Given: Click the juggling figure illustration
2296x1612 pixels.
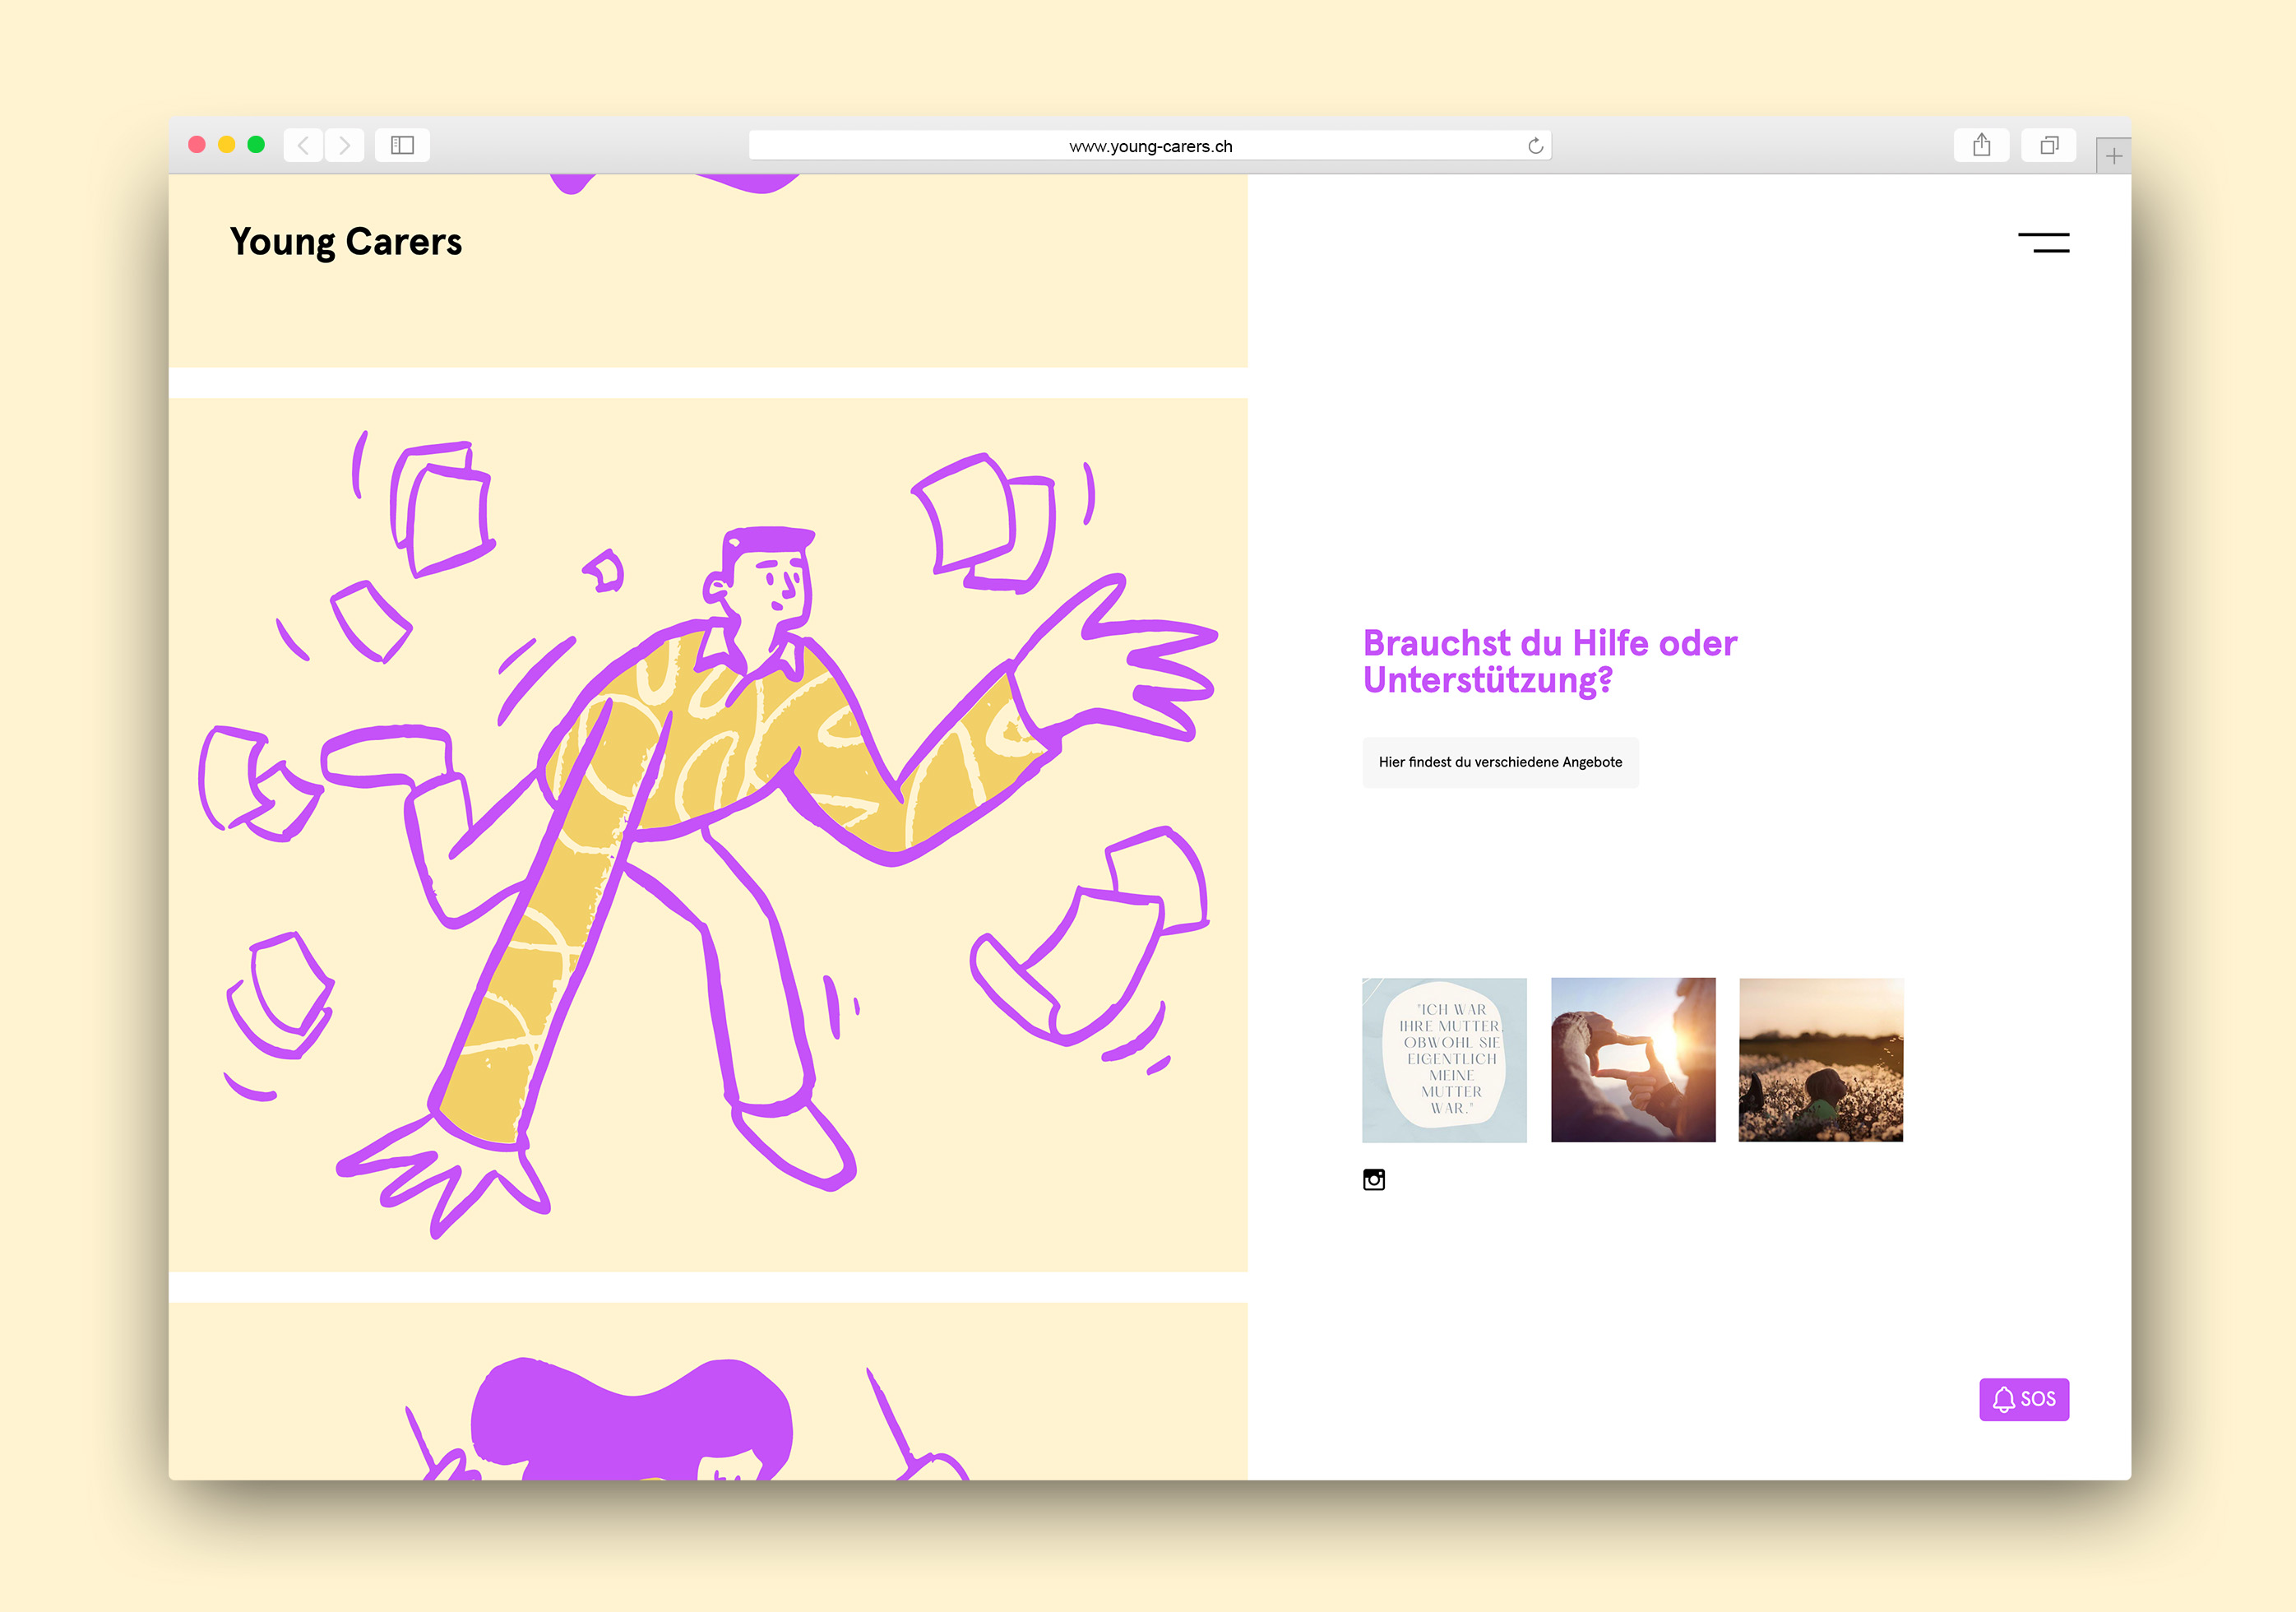Looking at the screenshot, I should pos(708,835).
